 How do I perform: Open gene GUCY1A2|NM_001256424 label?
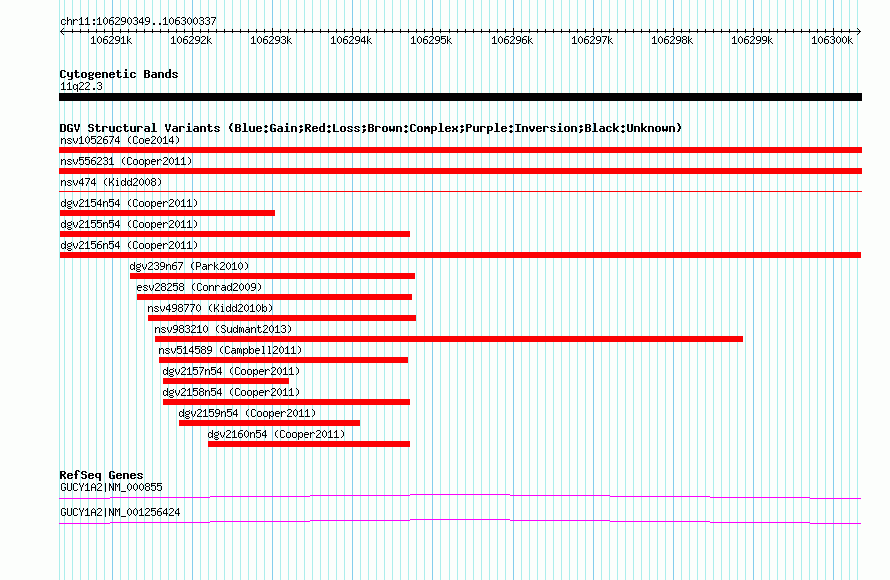[x=120, y=512]
